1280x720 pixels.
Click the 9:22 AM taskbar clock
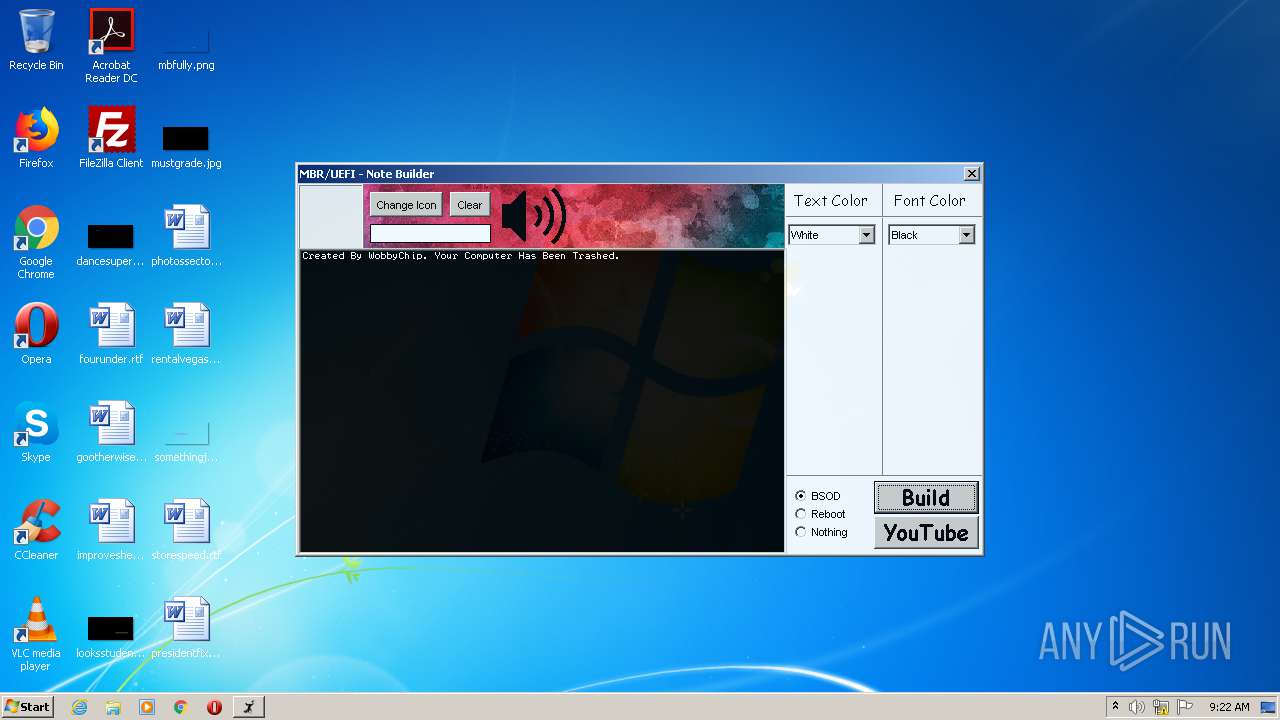tap(1229, 707)
